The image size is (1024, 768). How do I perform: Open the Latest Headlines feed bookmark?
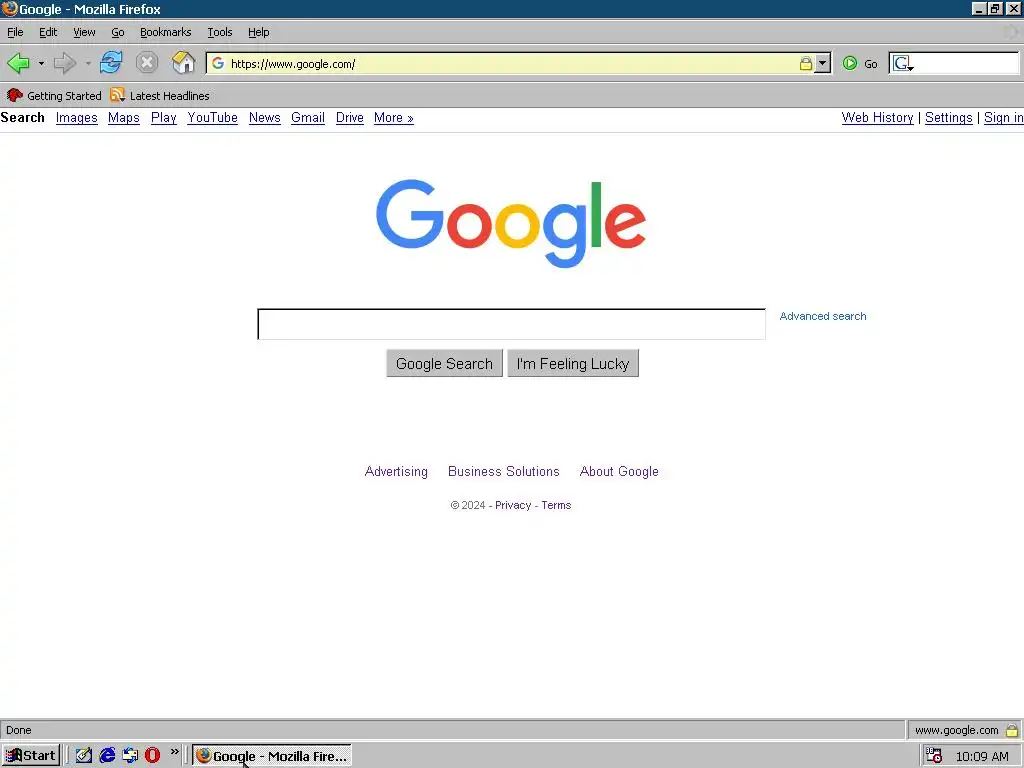point(160,95)
